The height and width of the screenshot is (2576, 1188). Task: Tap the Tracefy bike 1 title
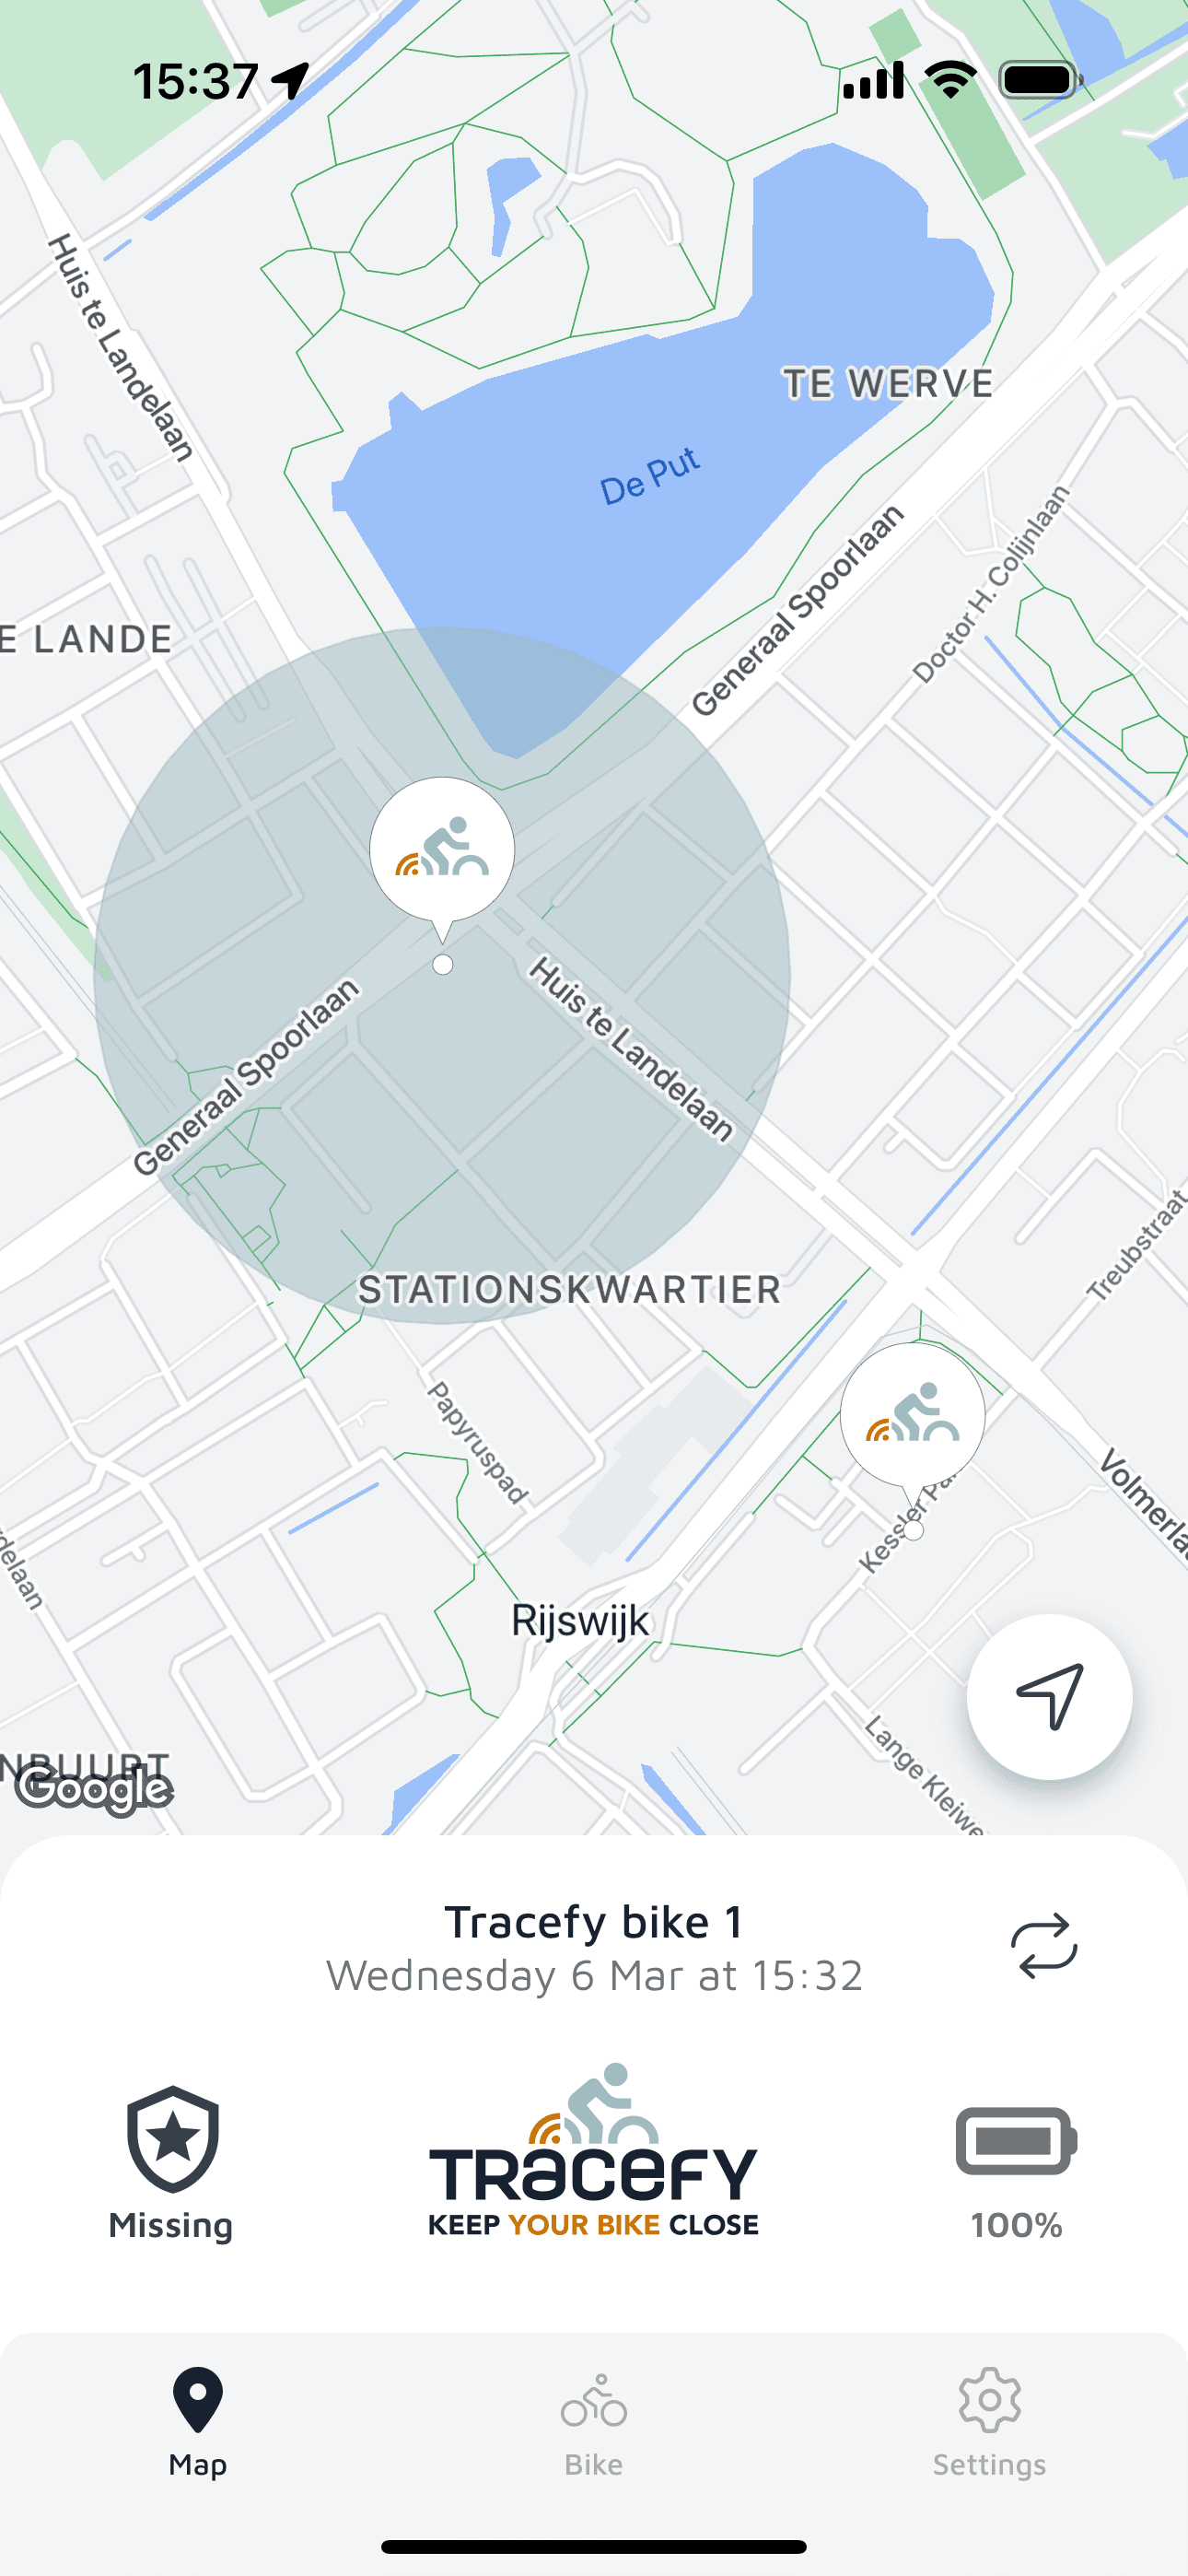pos(594,1922)
